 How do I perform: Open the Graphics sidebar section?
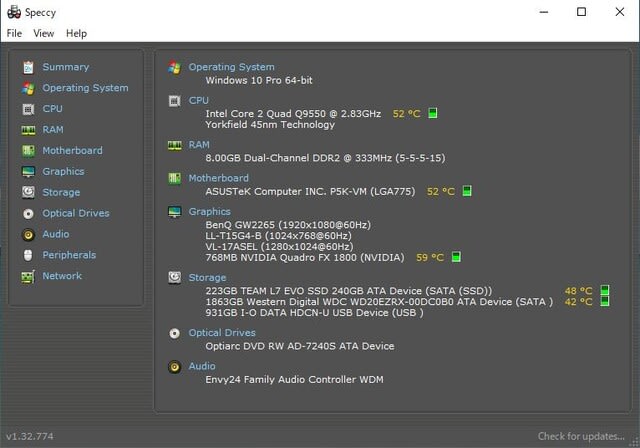(63, 171)
